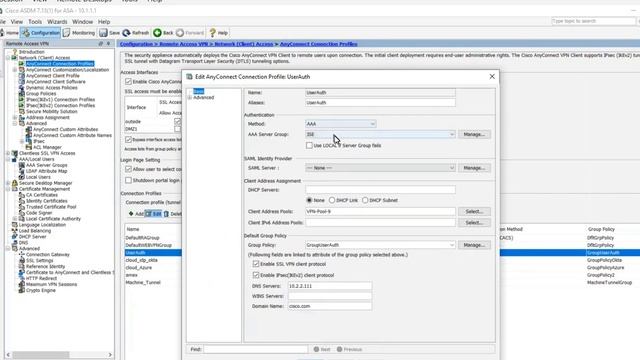Image resolution: width=640 pixels, height=360 pixels.
Task: Open the View menu
Action: (17, 22)
